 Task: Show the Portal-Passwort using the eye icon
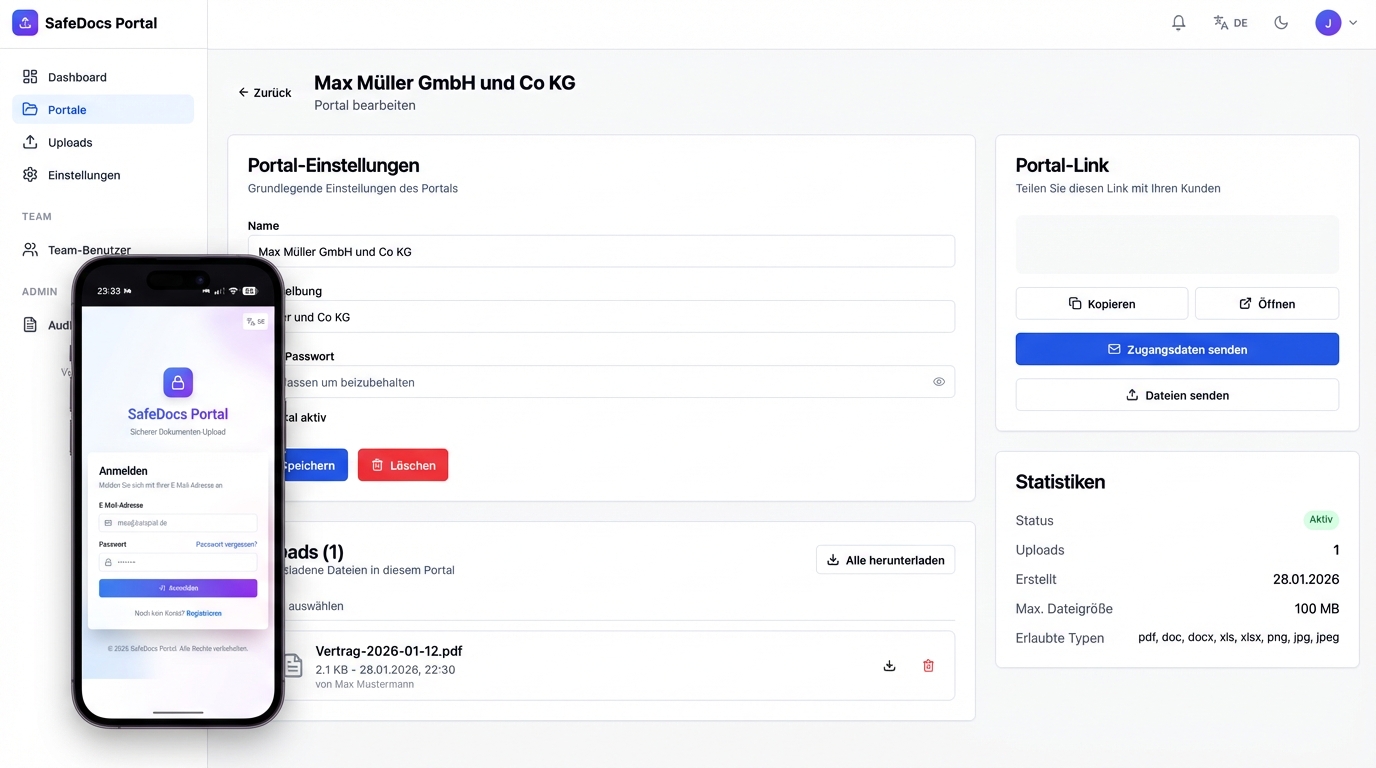[x=938, y=381]
